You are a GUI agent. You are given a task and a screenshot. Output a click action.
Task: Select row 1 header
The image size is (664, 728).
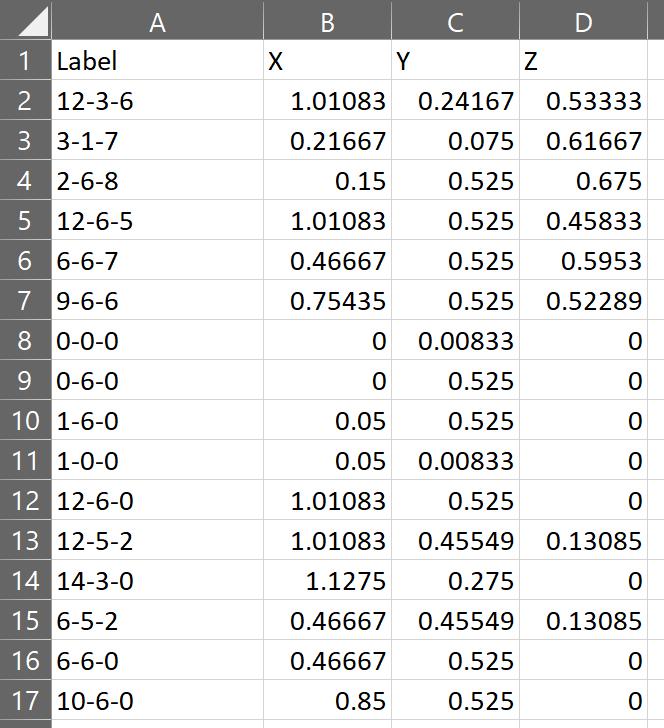(x=26, y=60)
